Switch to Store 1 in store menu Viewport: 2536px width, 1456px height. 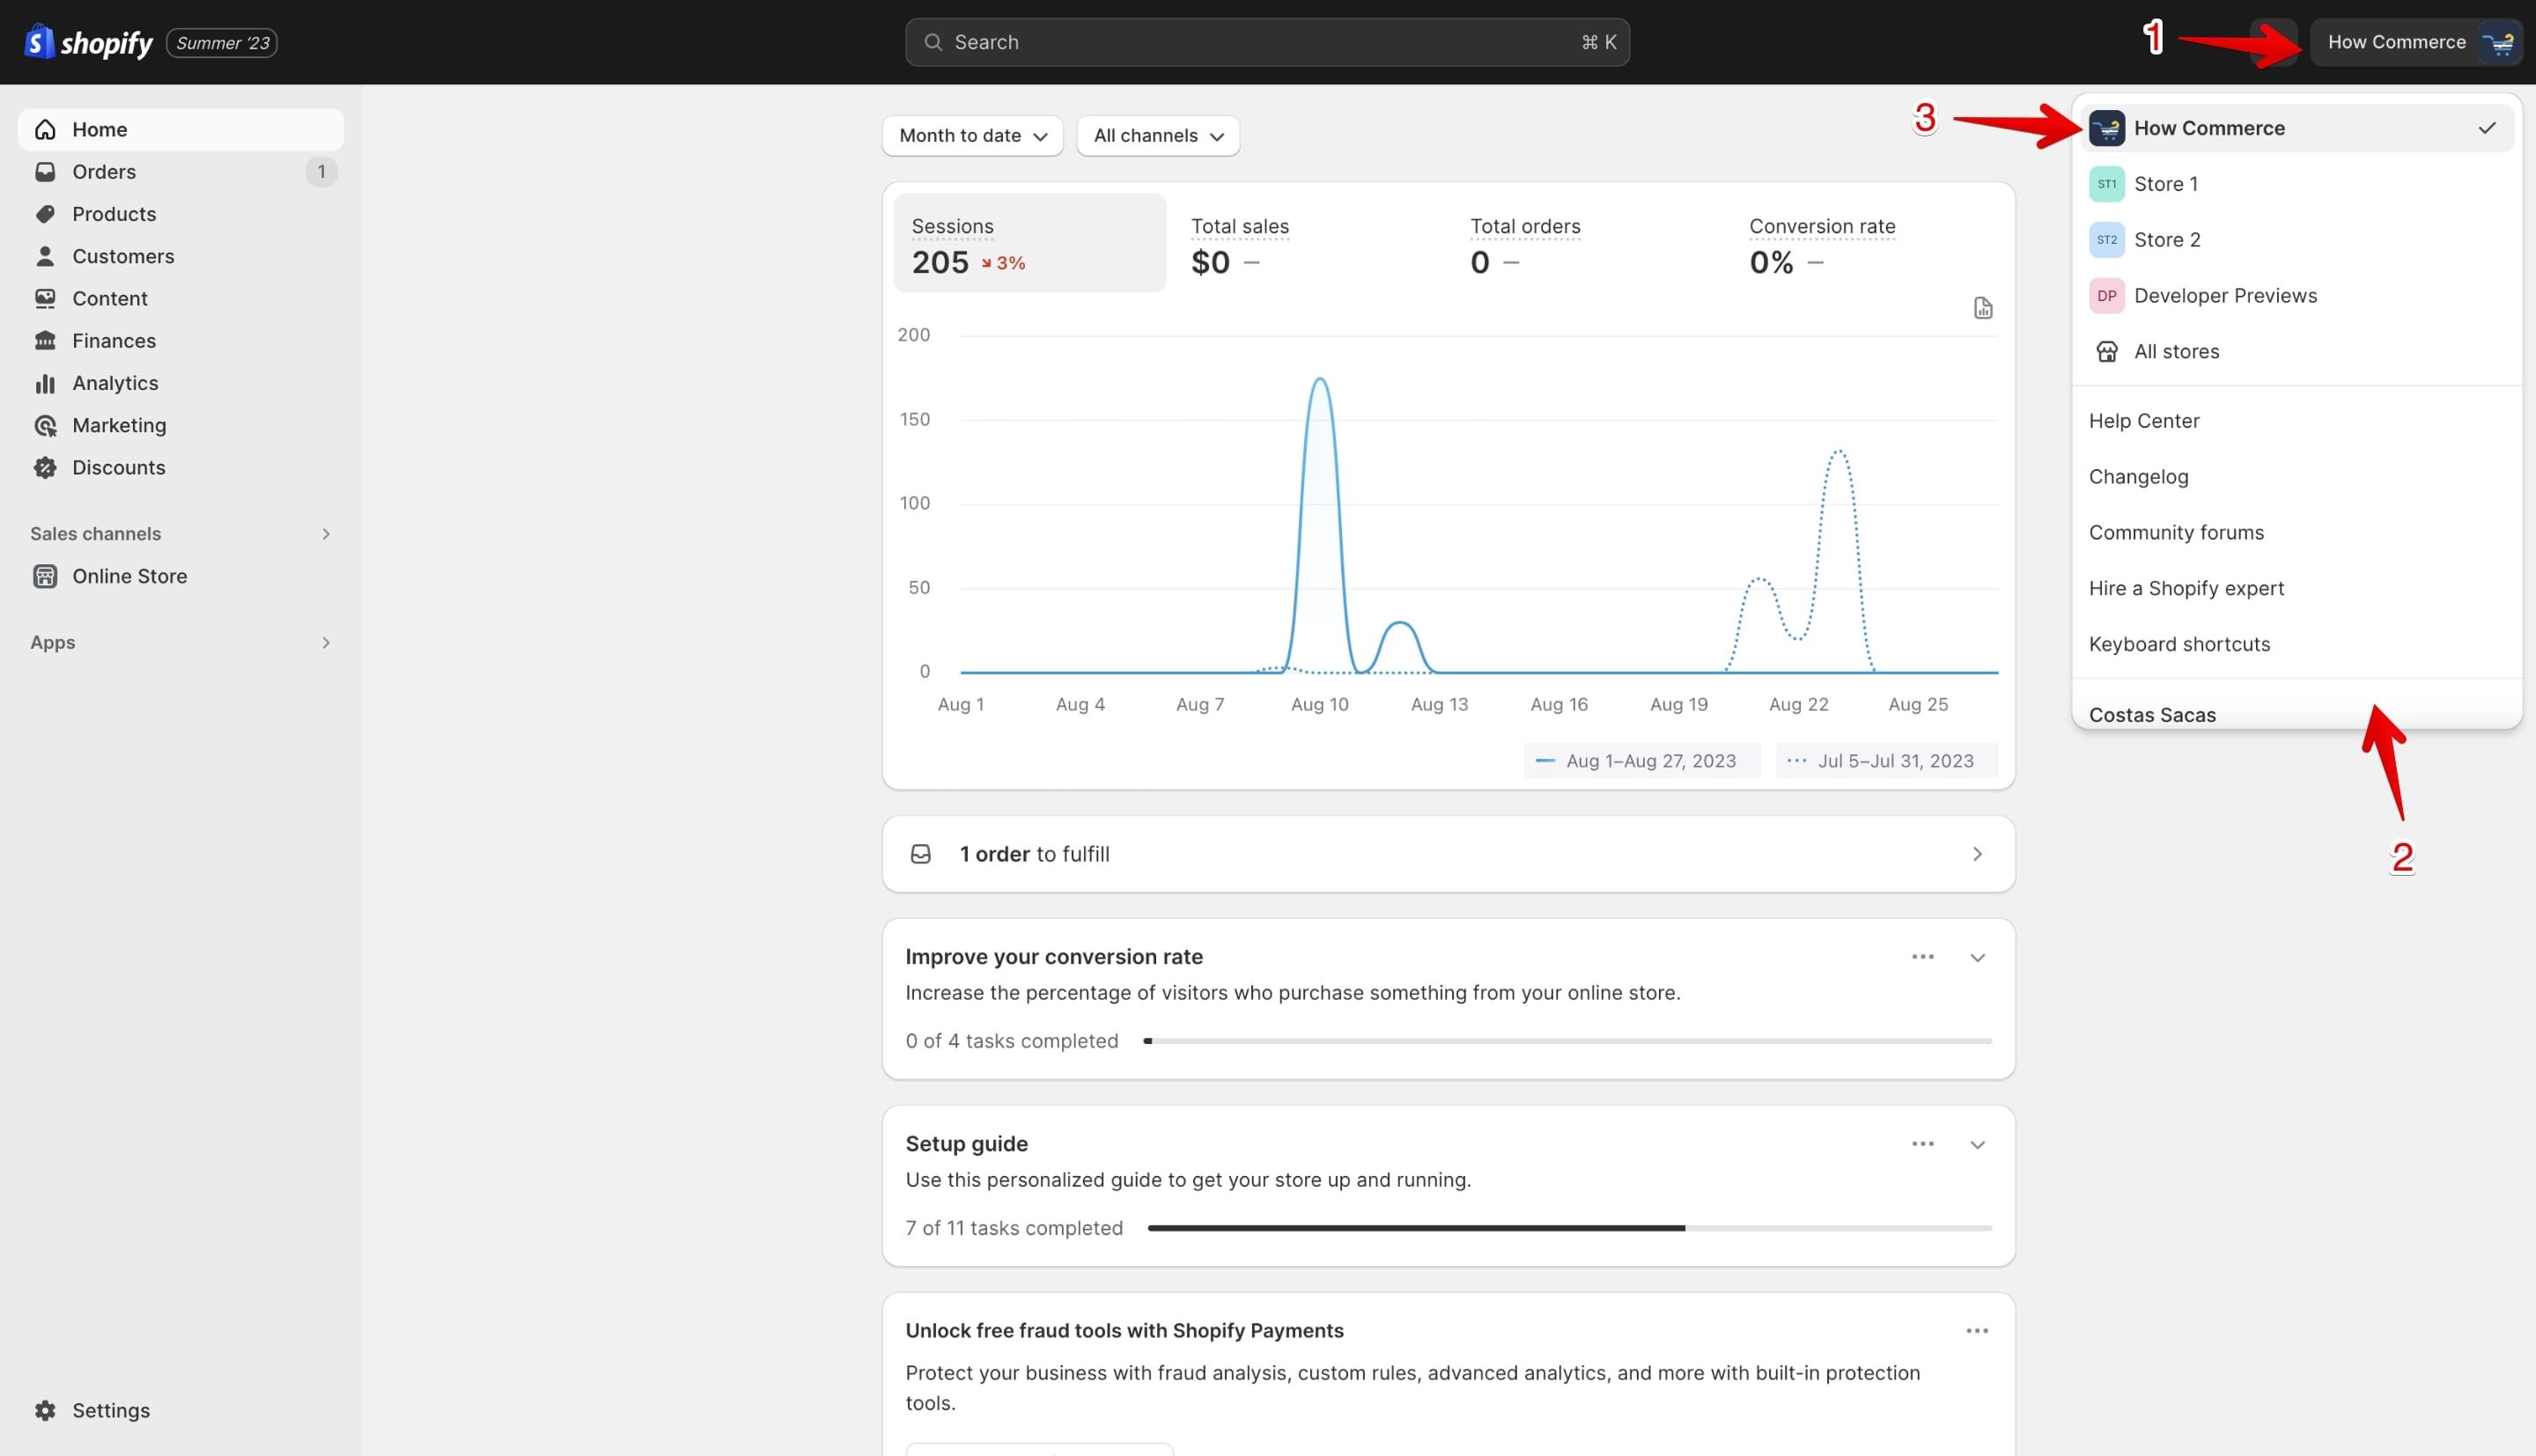tap(2296, 184)
